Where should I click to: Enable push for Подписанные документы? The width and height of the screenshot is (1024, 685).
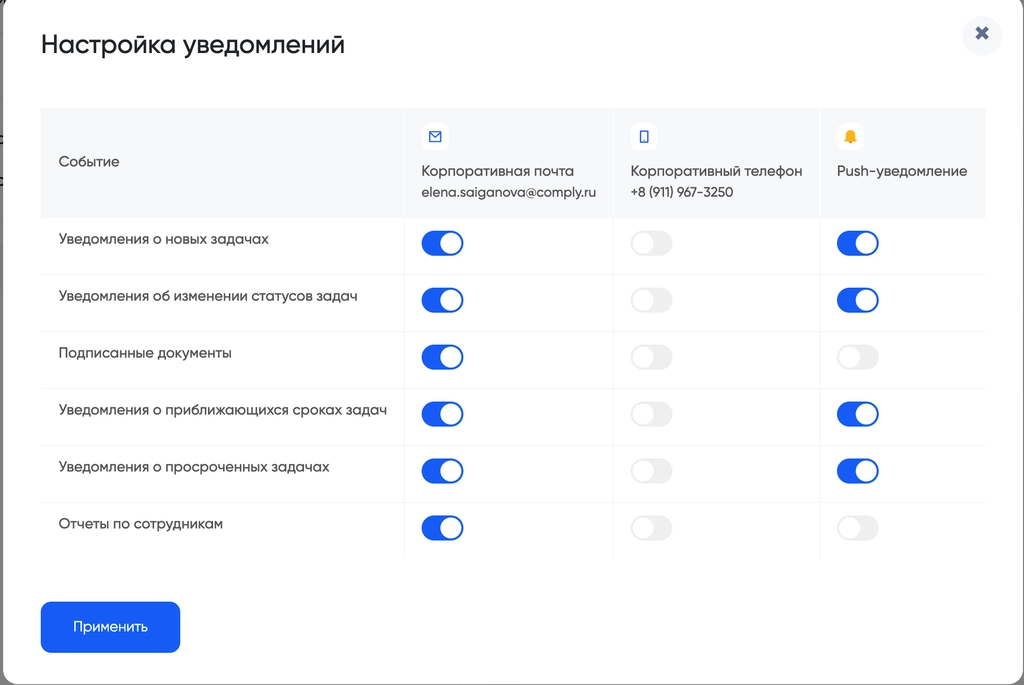pyautogui.click(x=857, y=357)
